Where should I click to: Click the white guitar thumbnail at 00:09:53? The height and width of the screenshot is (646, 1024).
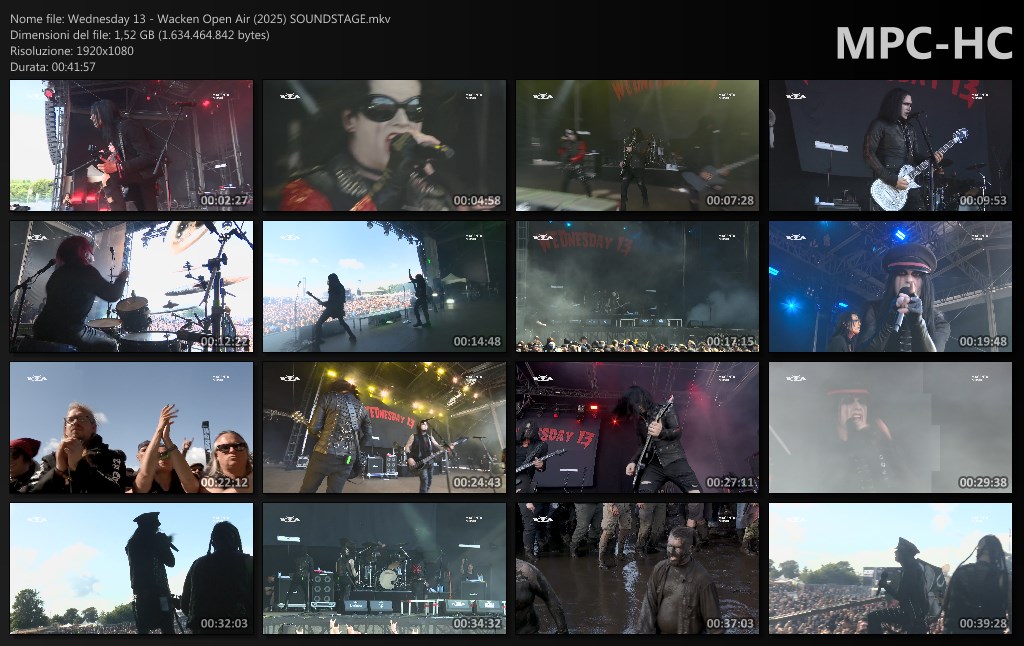pyautogui.click(x=890, y=146)
